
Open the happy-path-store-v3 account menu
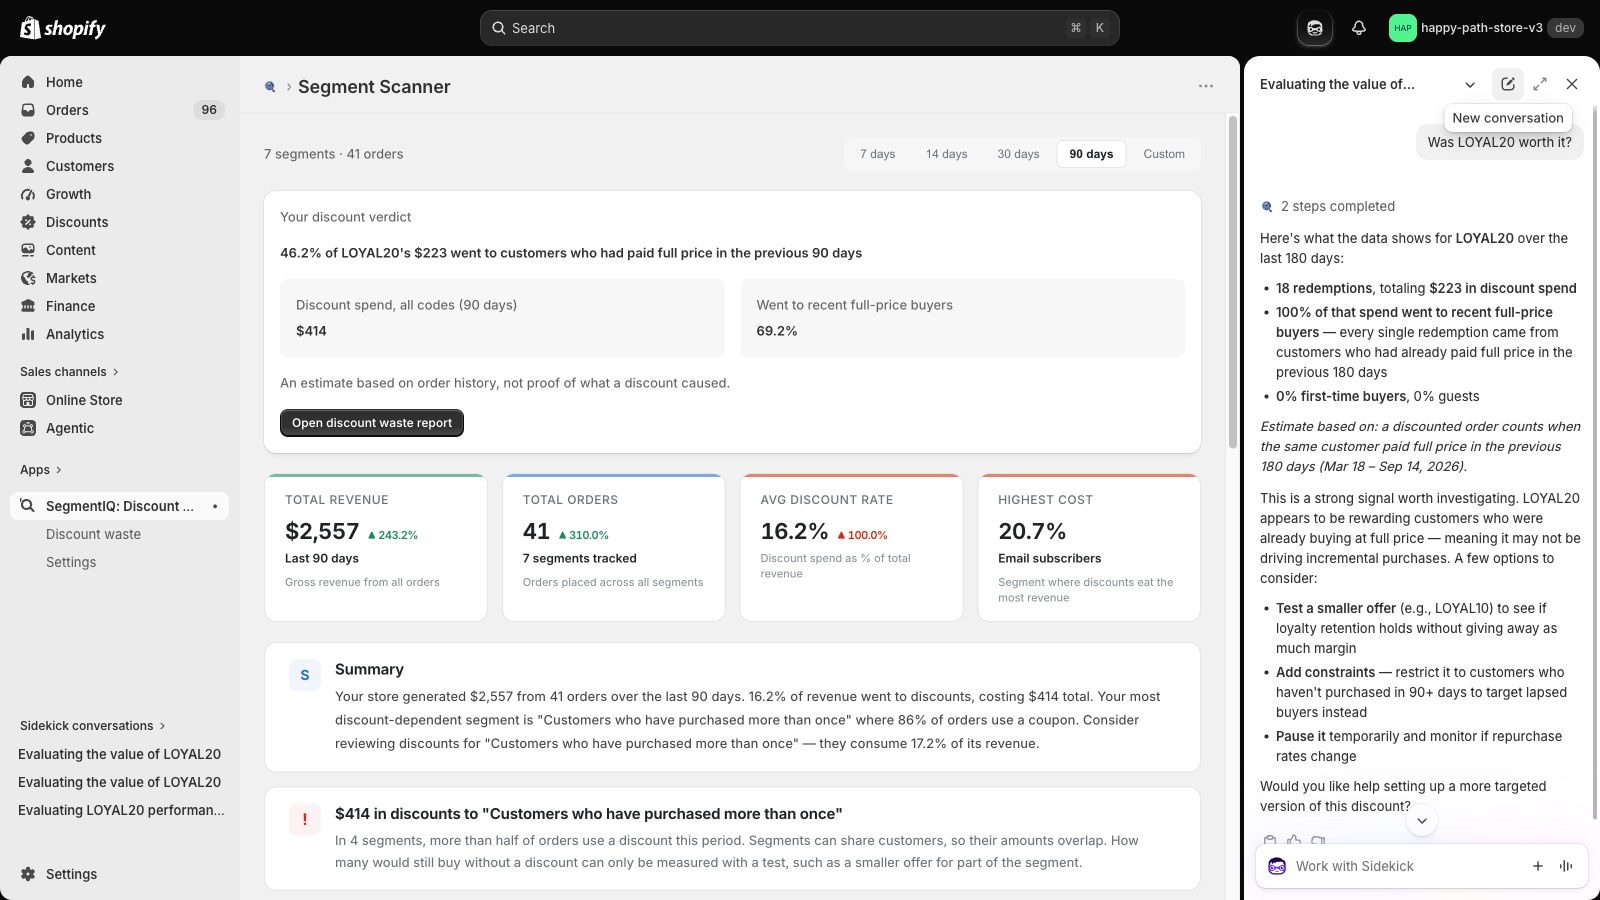pyautogui.click(x=1486, y=28)
